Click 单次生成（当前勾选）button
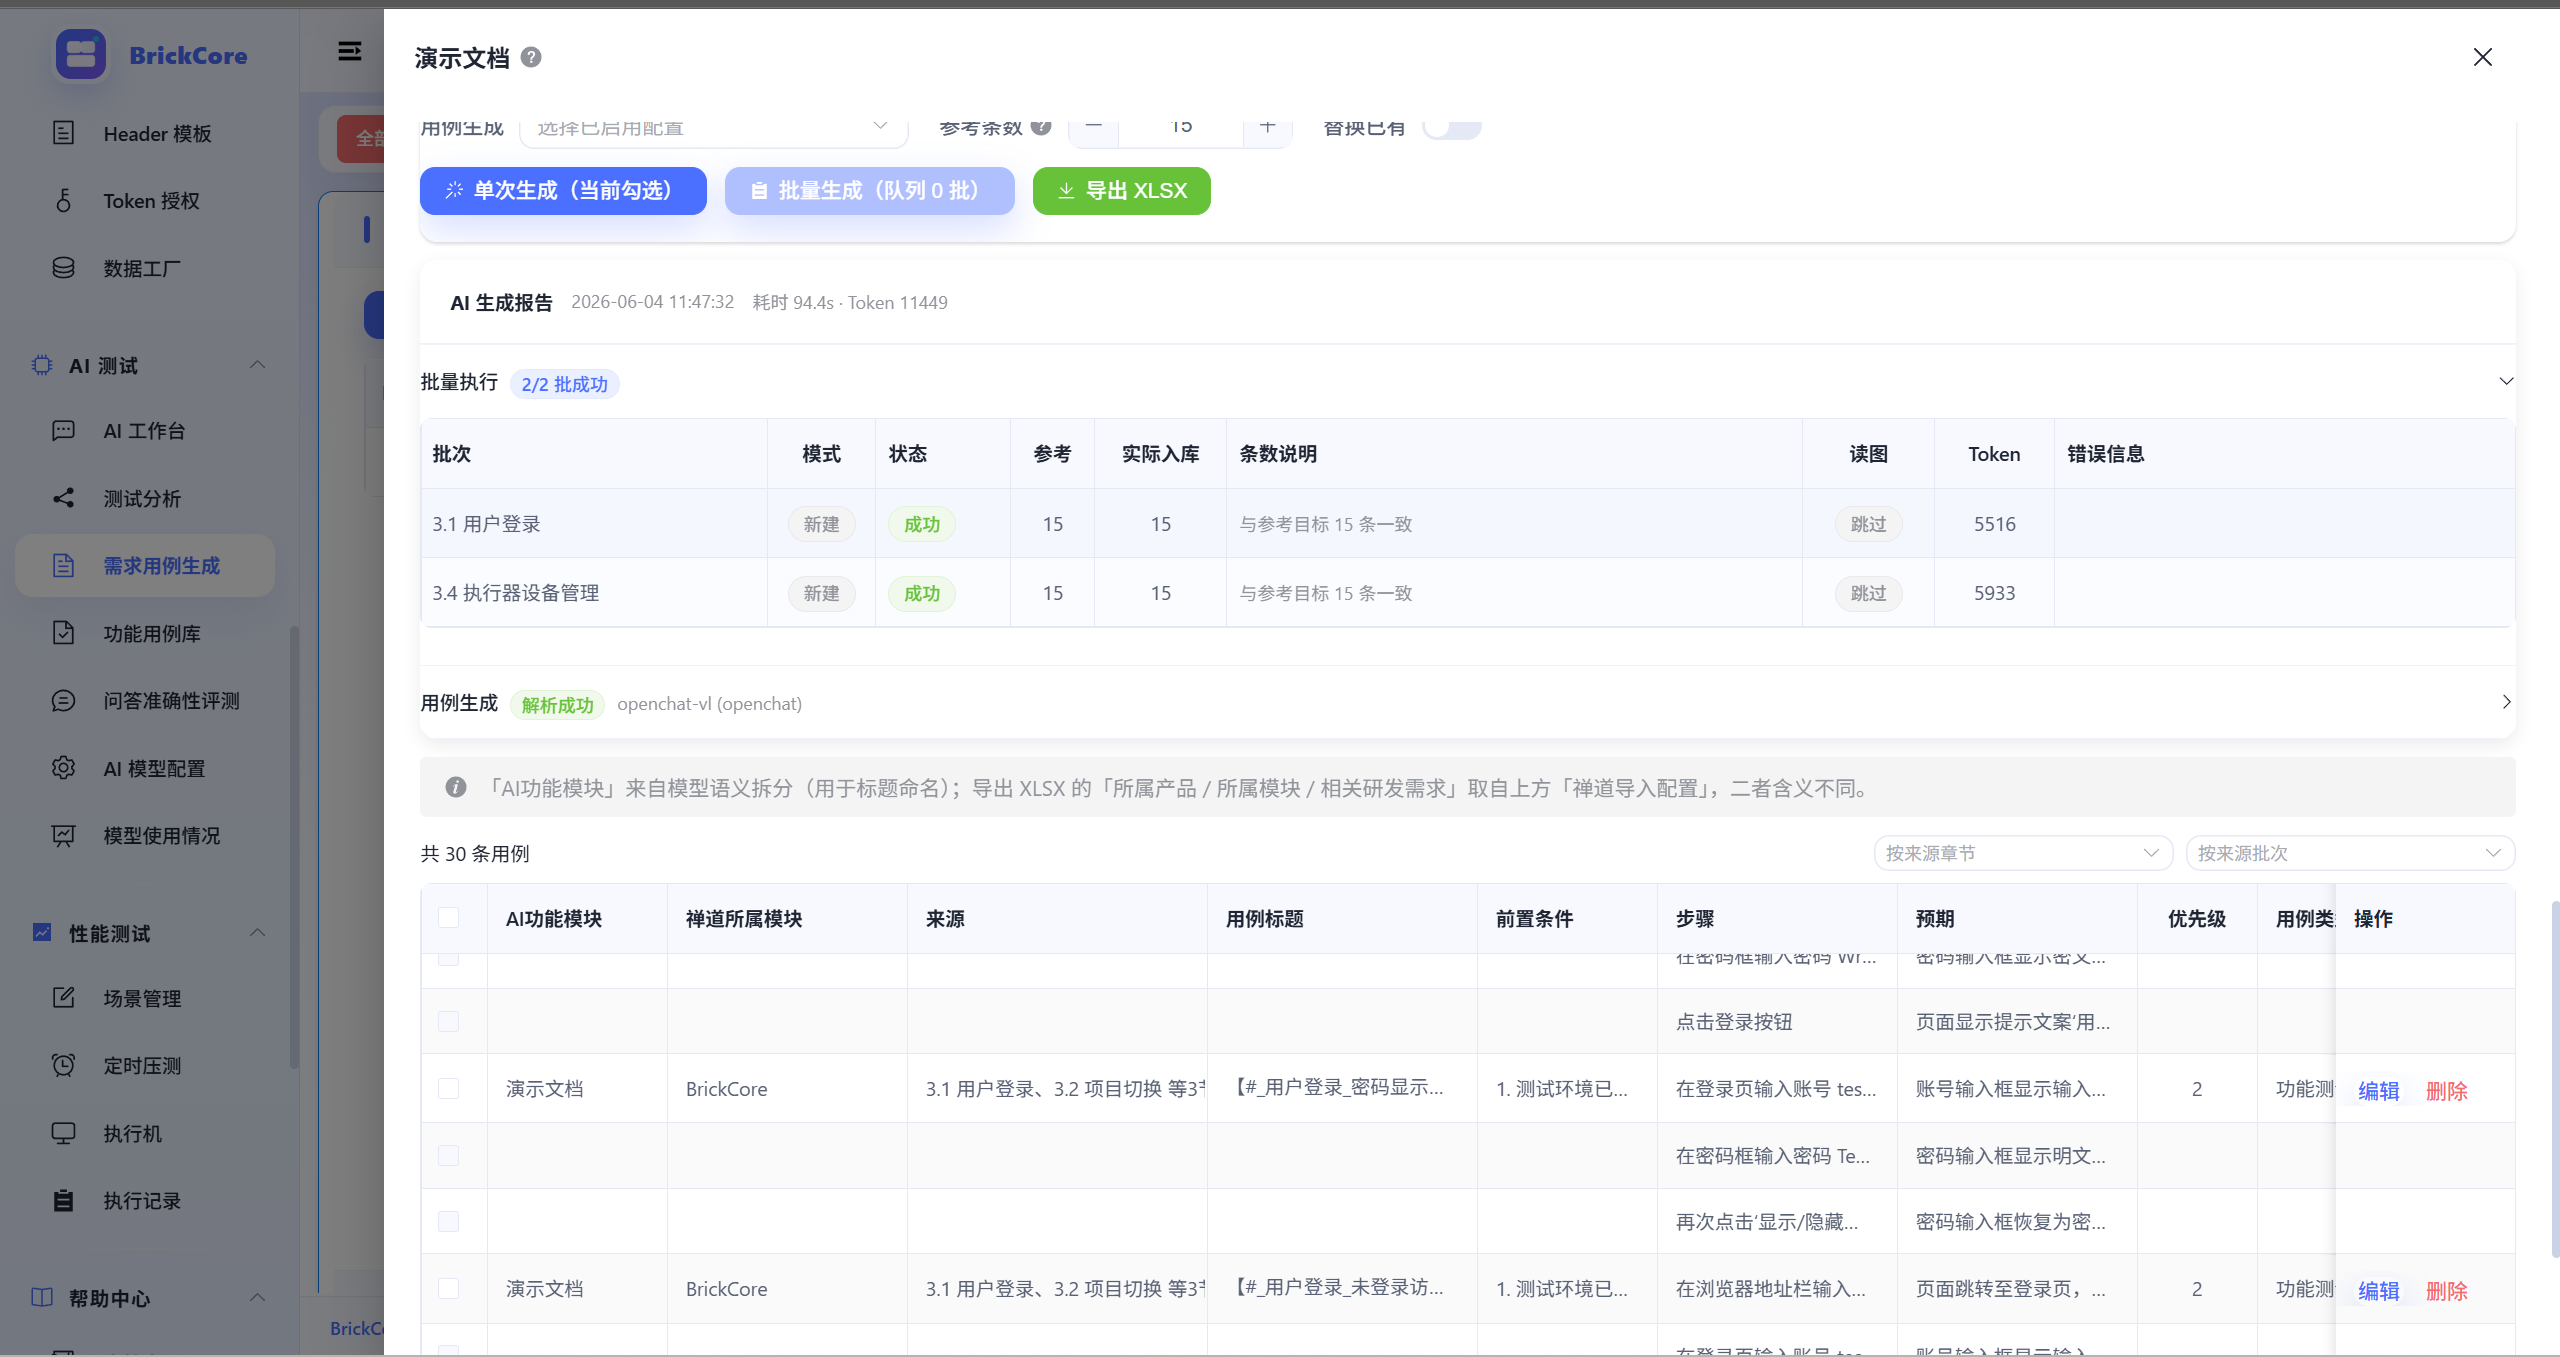Viewport: 2560px width, 1357px height. point(563,190)
